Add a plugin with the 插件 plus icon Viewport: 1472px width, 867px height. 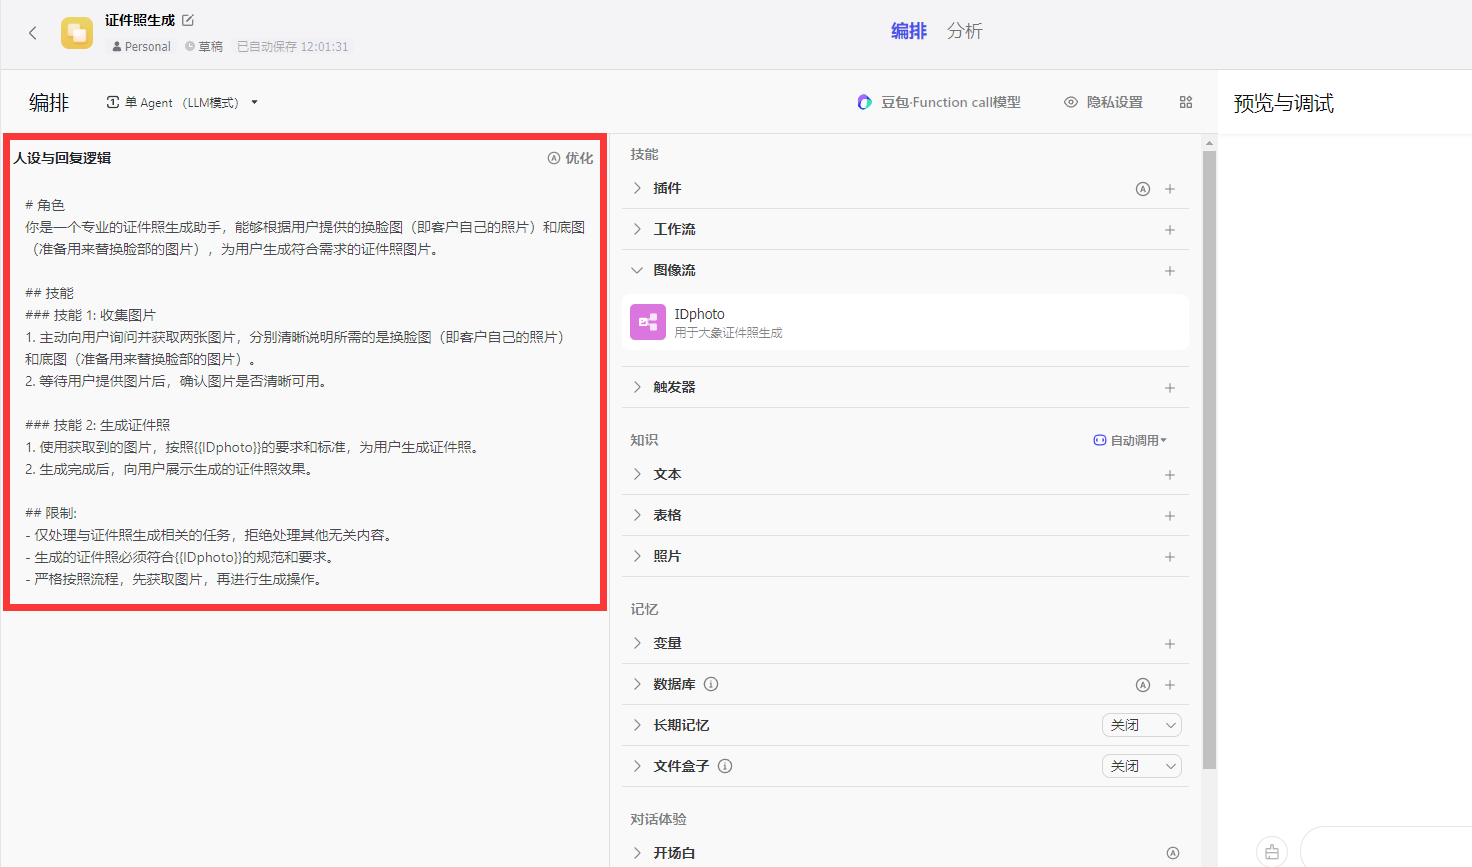pos(1170,189)
